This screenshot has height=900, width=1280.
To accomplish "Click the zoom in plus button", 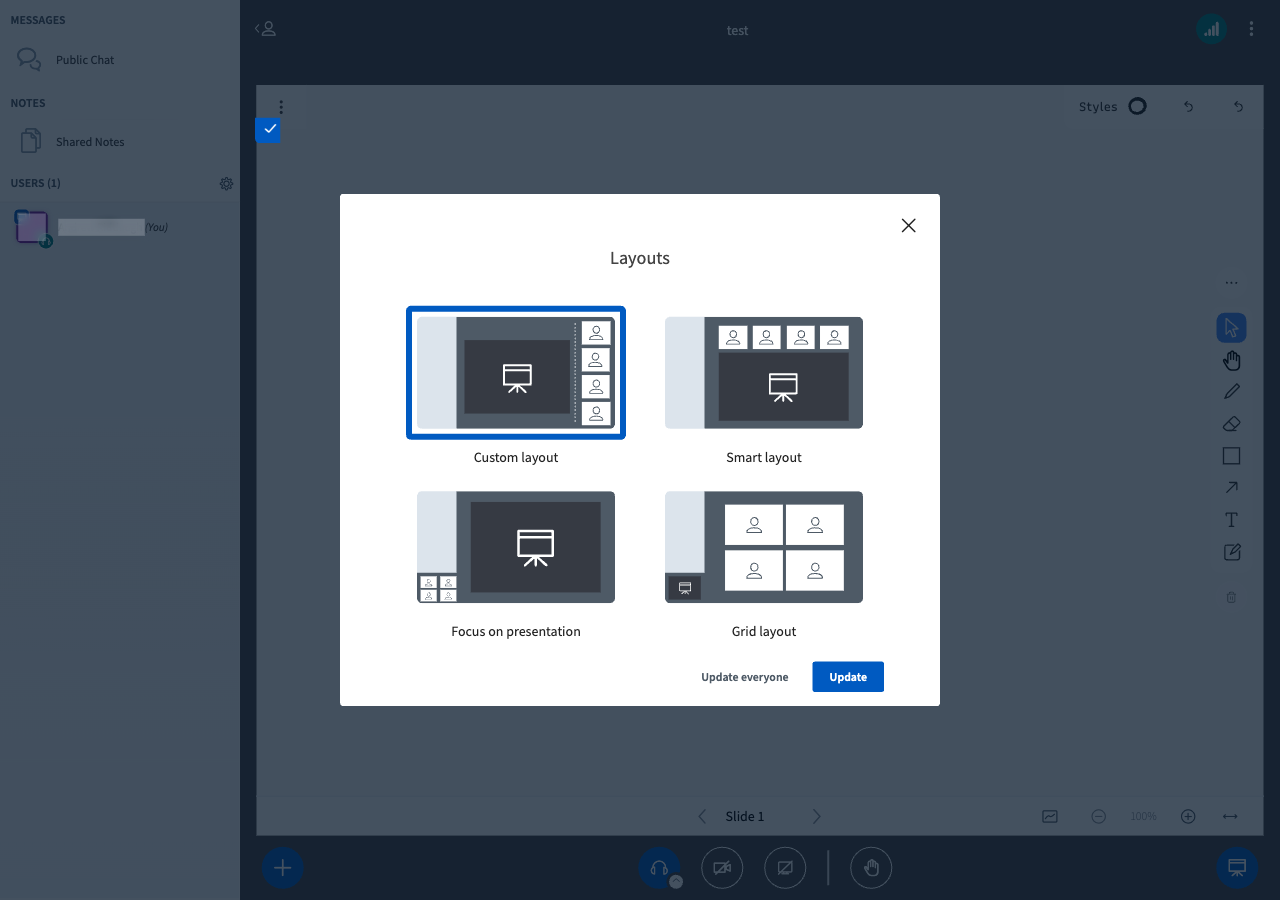I will (1188, 816).
